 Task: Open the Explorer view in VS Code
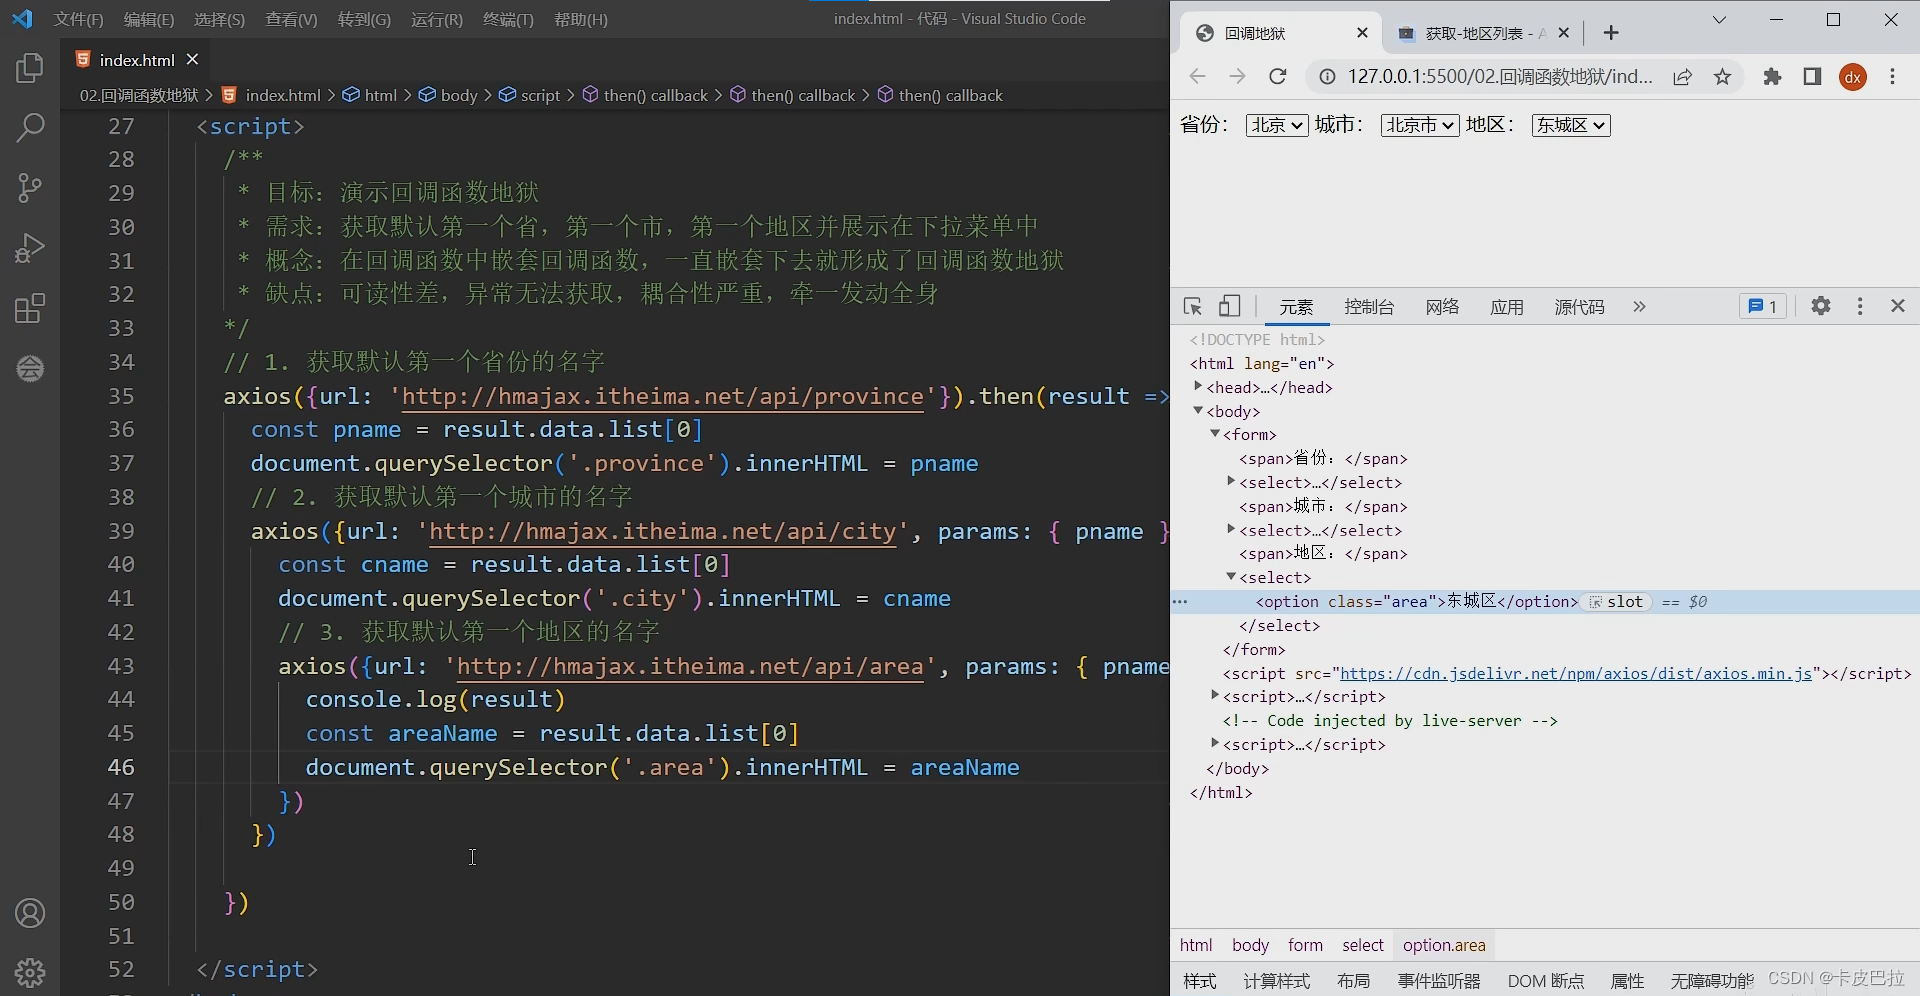point(30,68)
